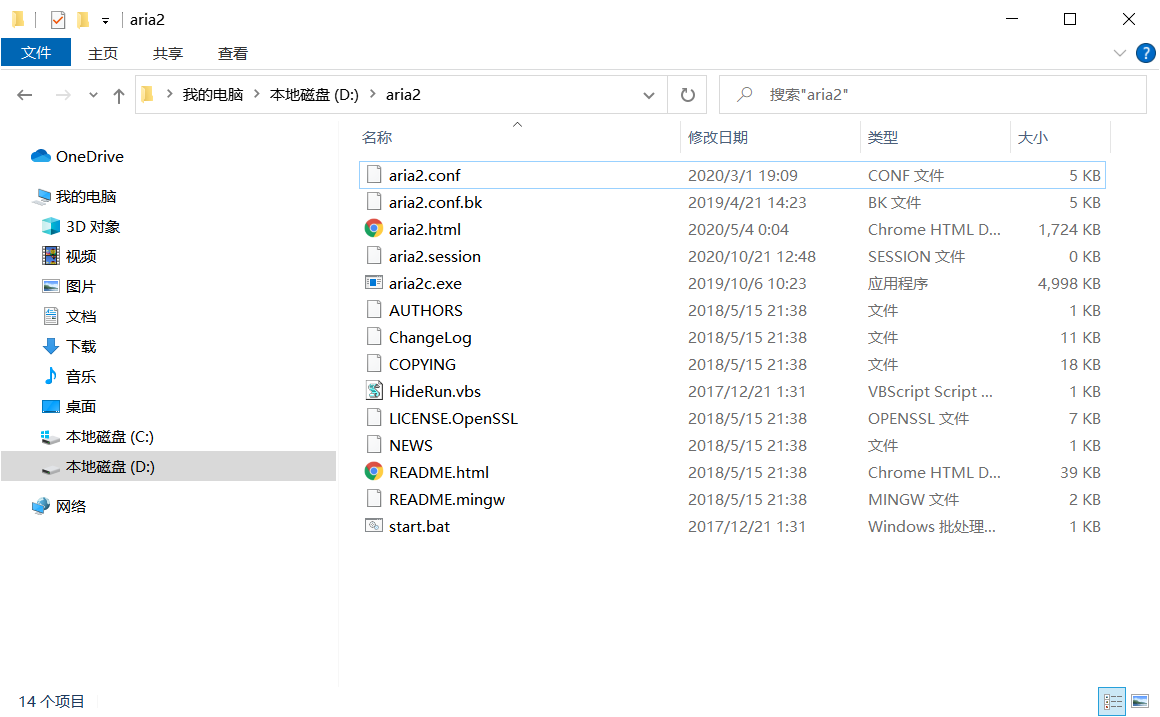Click the 下载 download arrow icon
Viewport: 1160px width, 717px height.
click(50, 346)
